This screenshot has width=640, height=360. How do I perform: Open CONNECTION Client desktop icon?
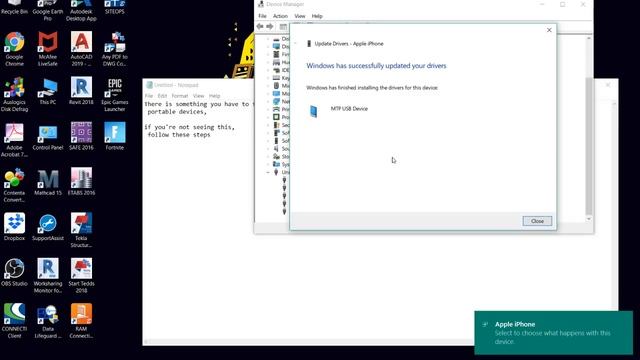14,321
